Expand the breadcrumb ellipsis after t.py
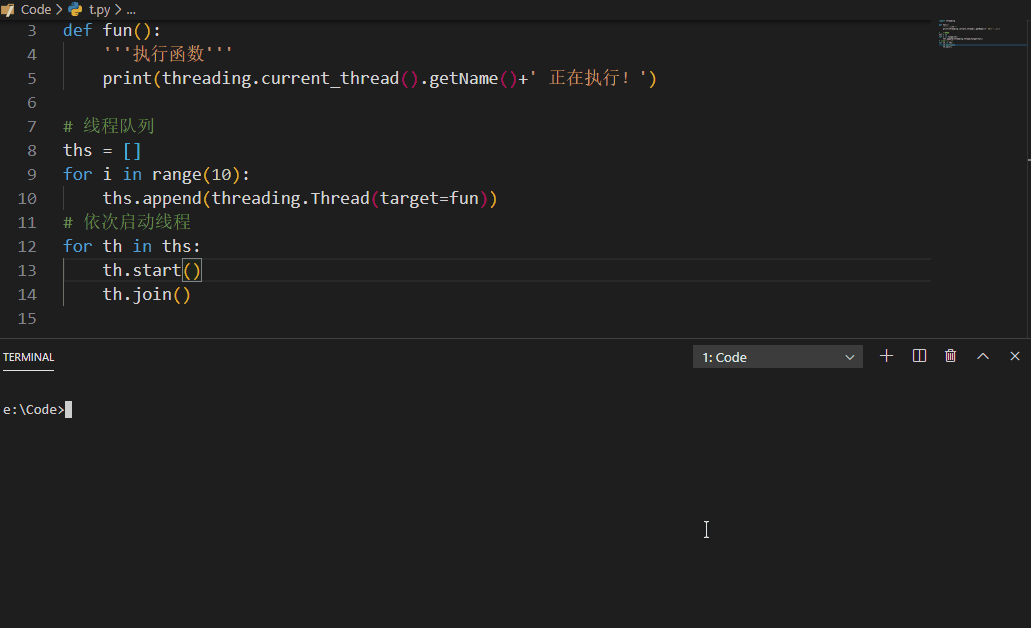Screen dimensions: 1031x628 click(131, 9)
